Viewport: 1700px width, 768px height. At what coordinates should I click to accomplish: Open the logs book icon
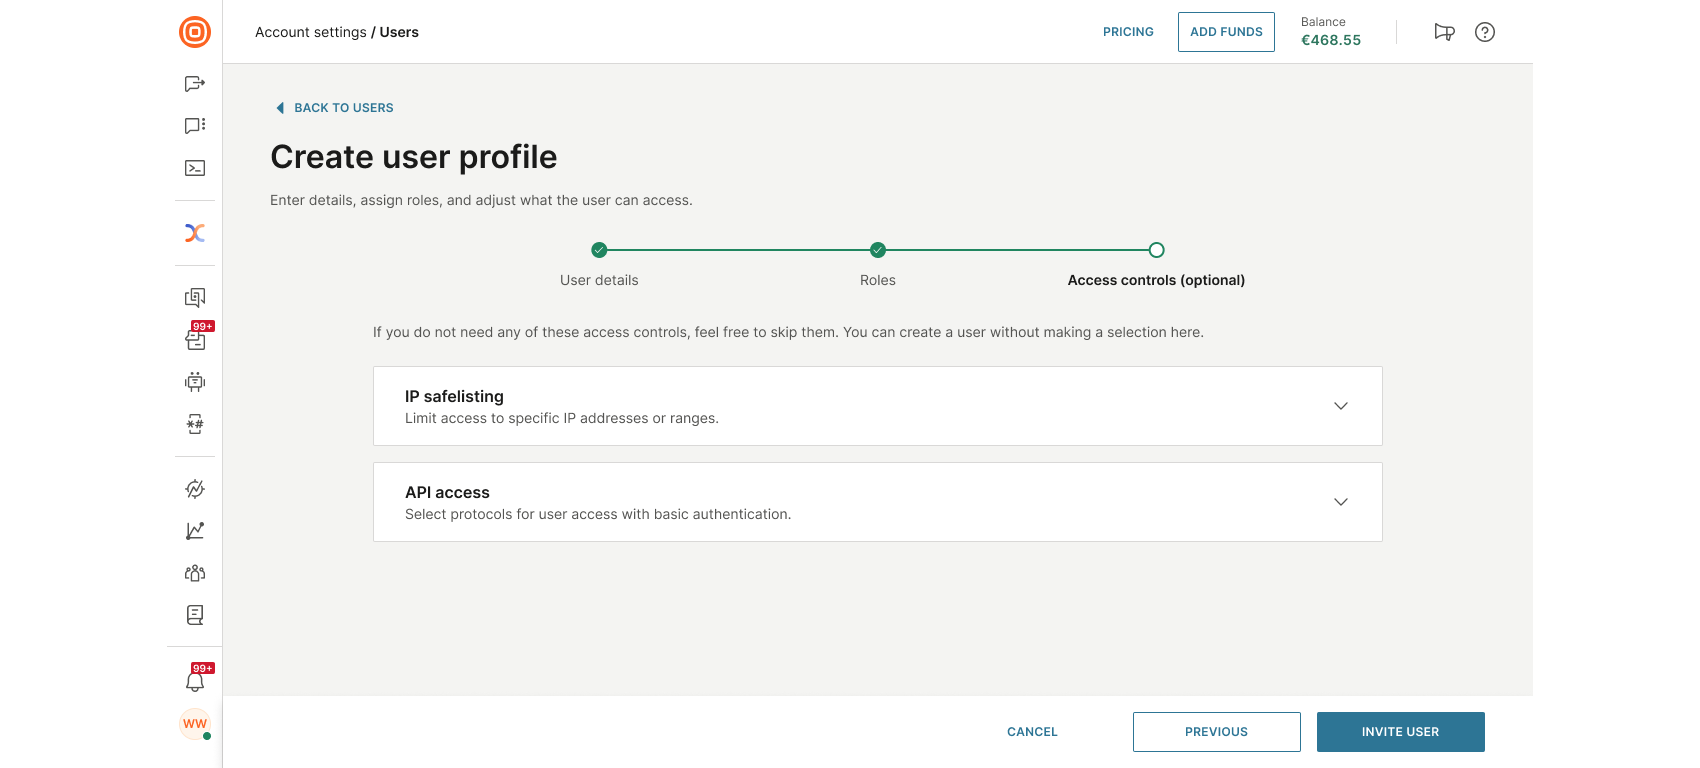pos(195,615)
